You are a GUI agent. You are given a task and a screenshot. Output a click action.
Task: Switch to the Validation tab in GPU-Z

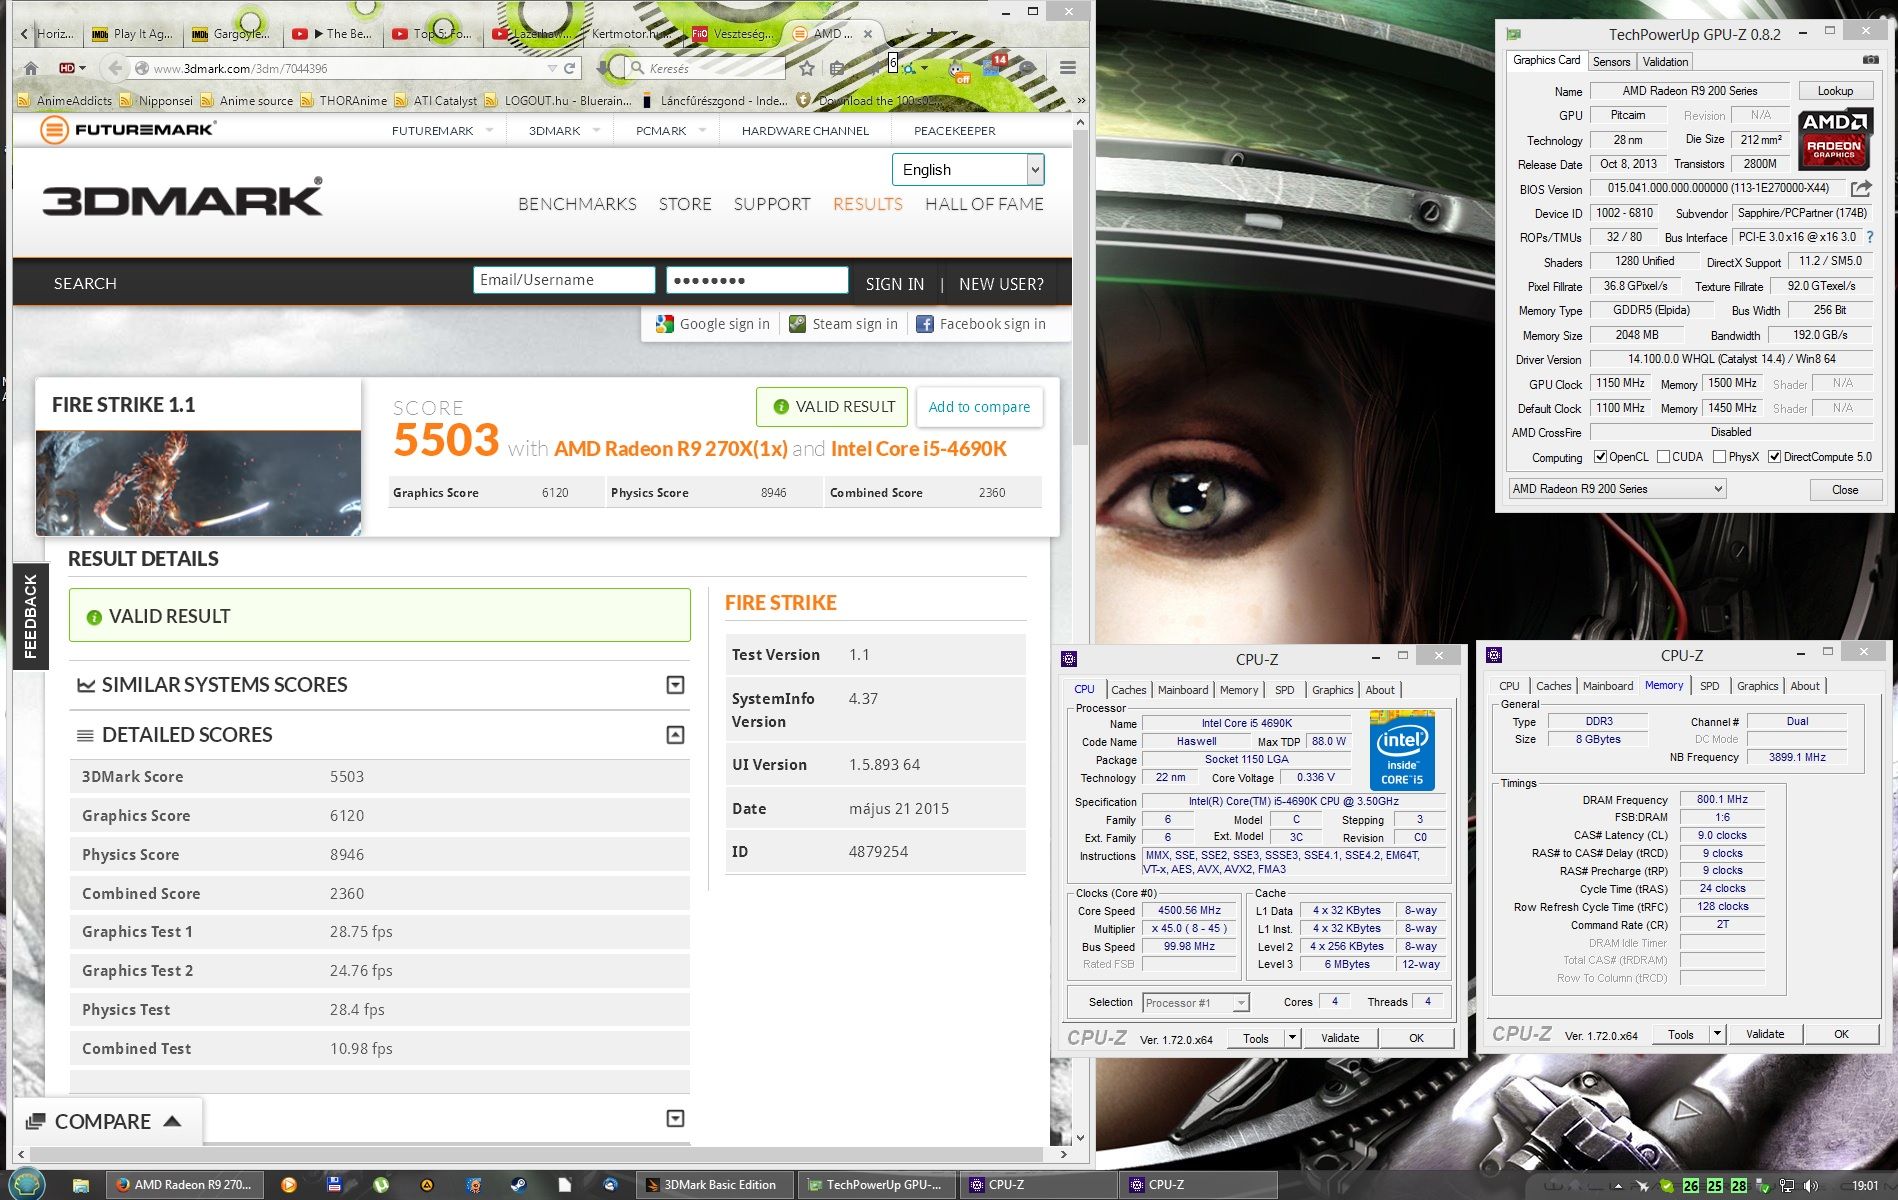pos(1665,62)
